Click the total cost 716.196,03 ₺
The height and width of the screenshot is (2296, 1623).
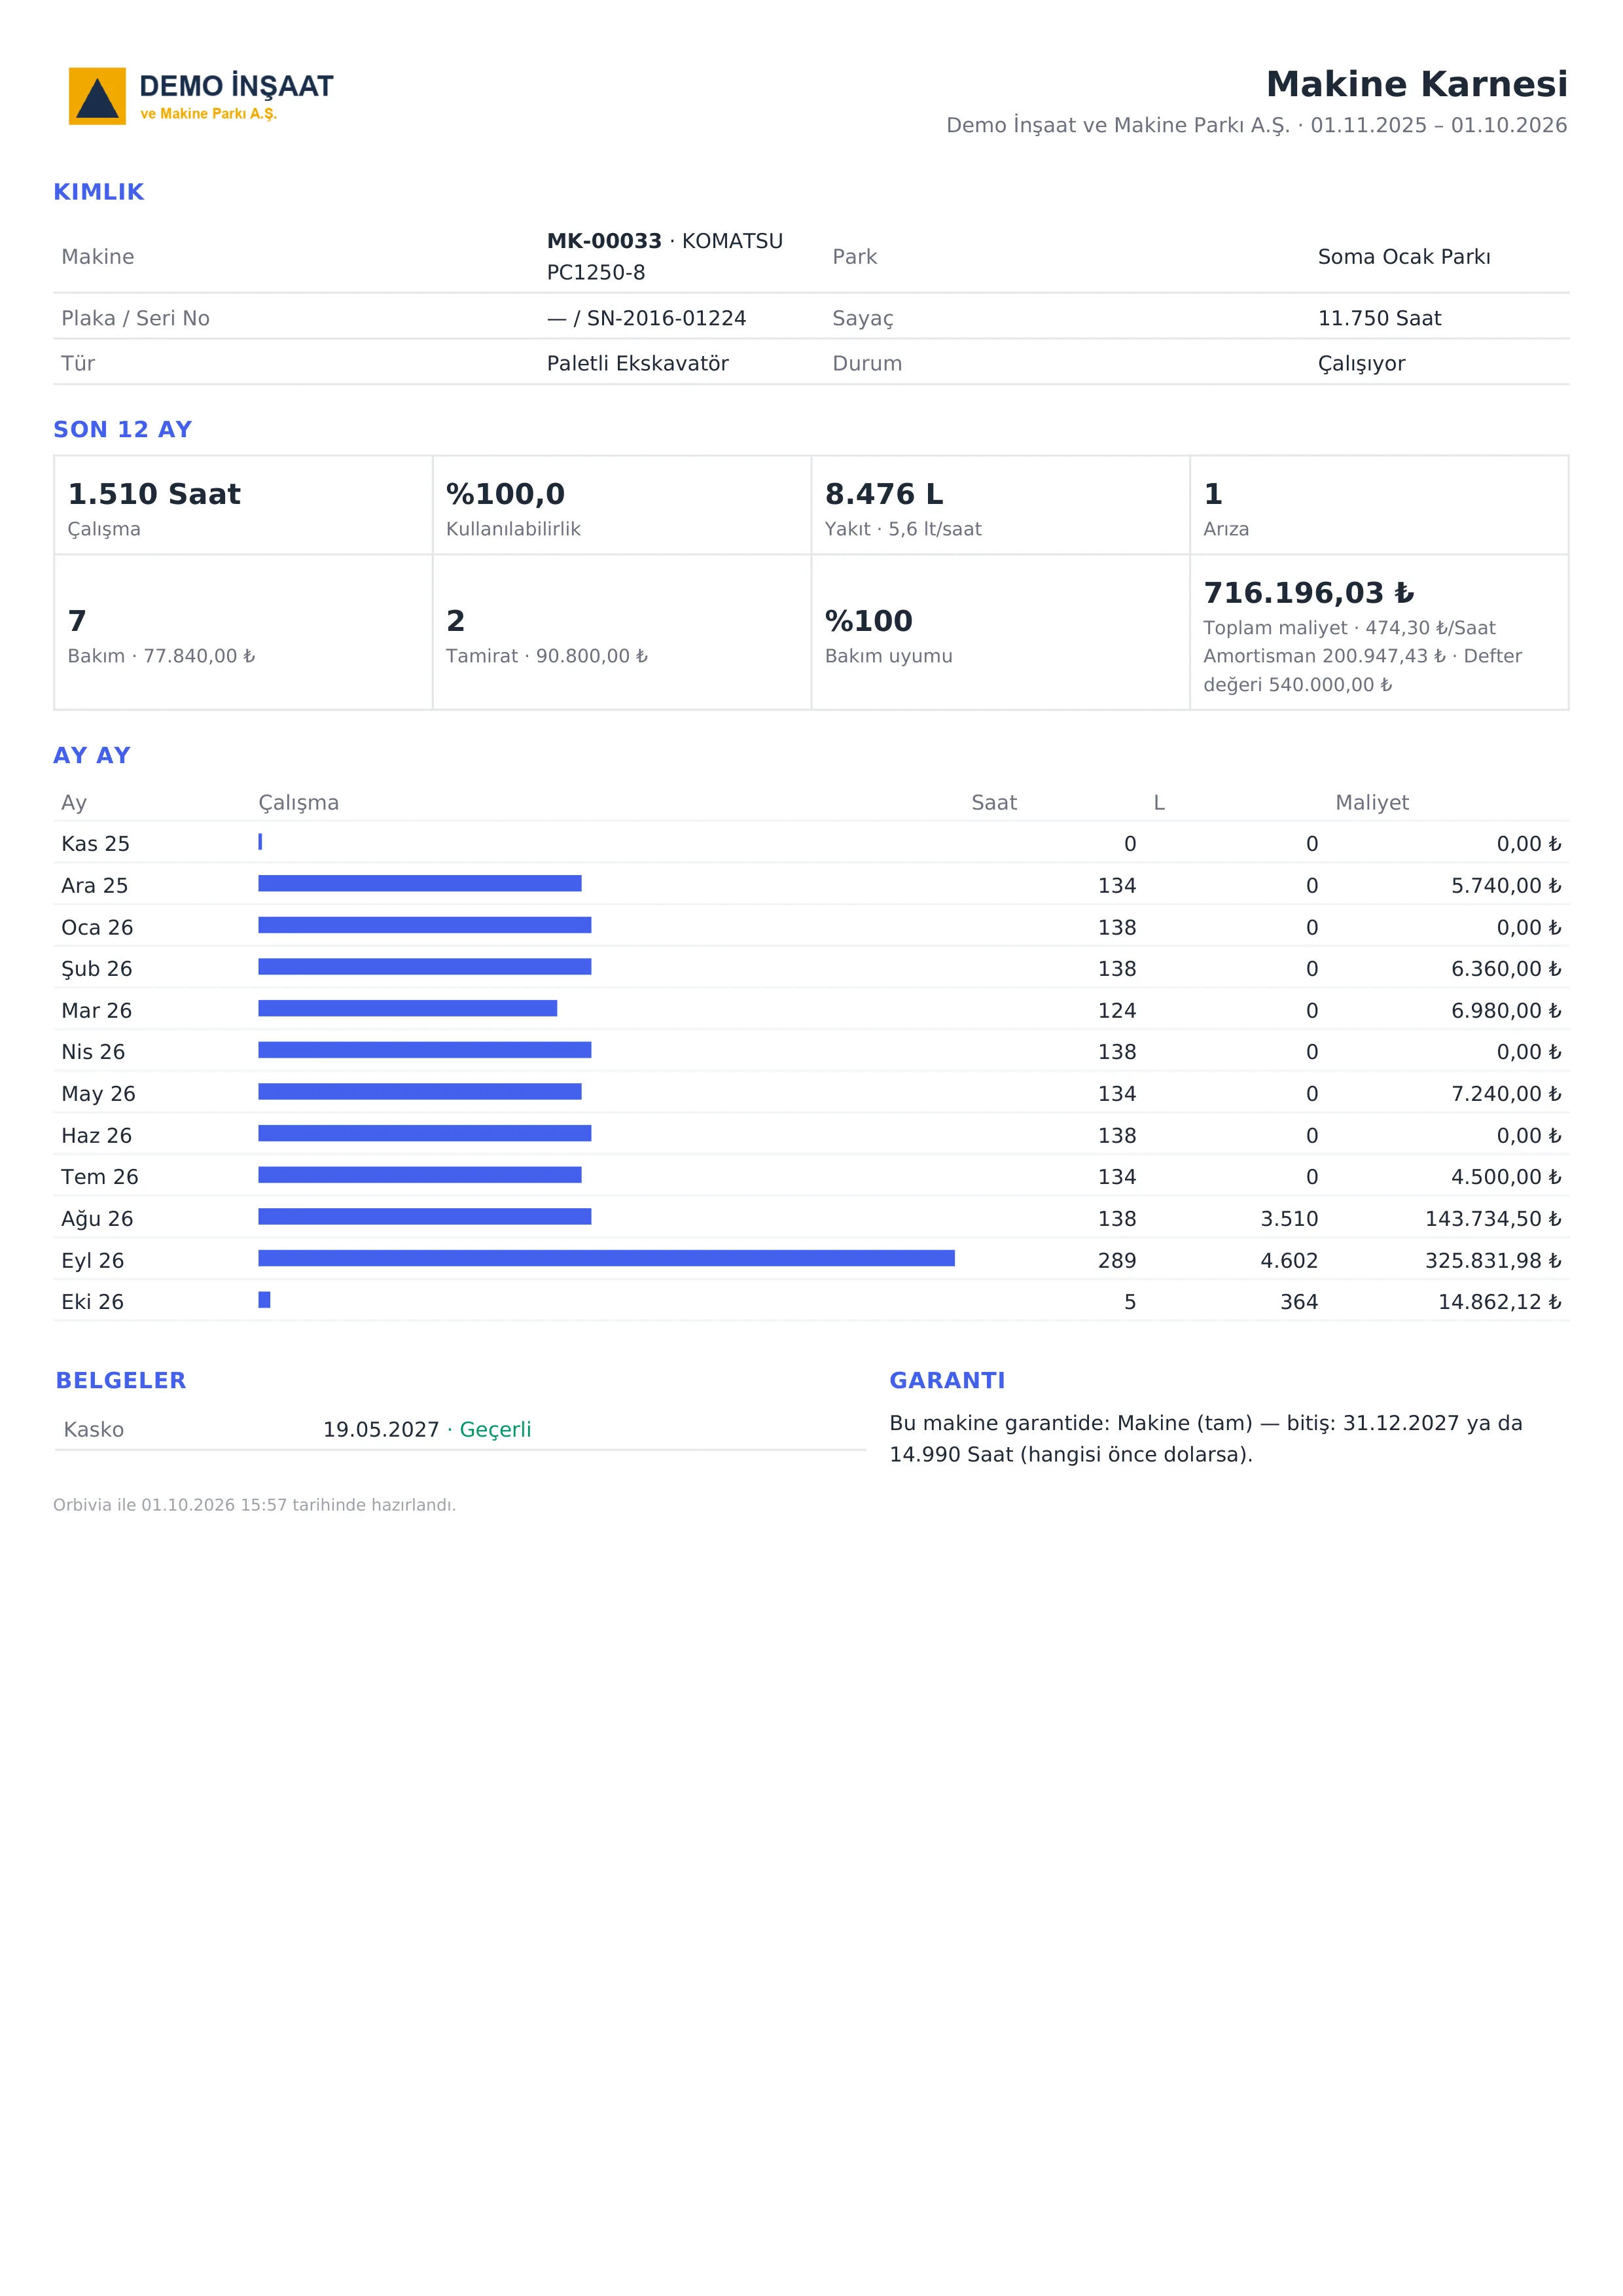pos(1308,593)
